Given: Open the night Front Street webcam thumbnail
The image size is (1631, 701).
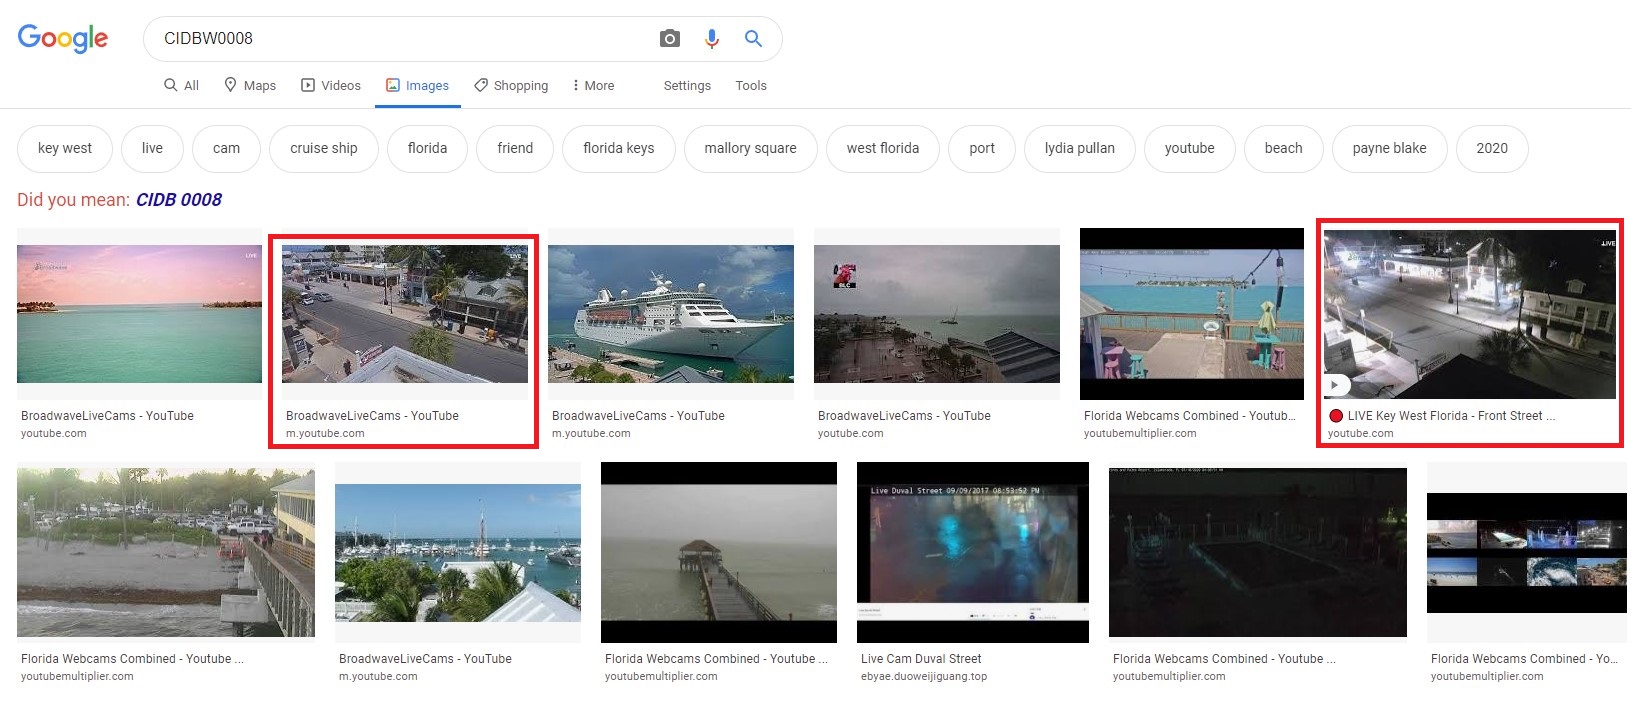Looking at the screenshot, I should (1469, 314).
